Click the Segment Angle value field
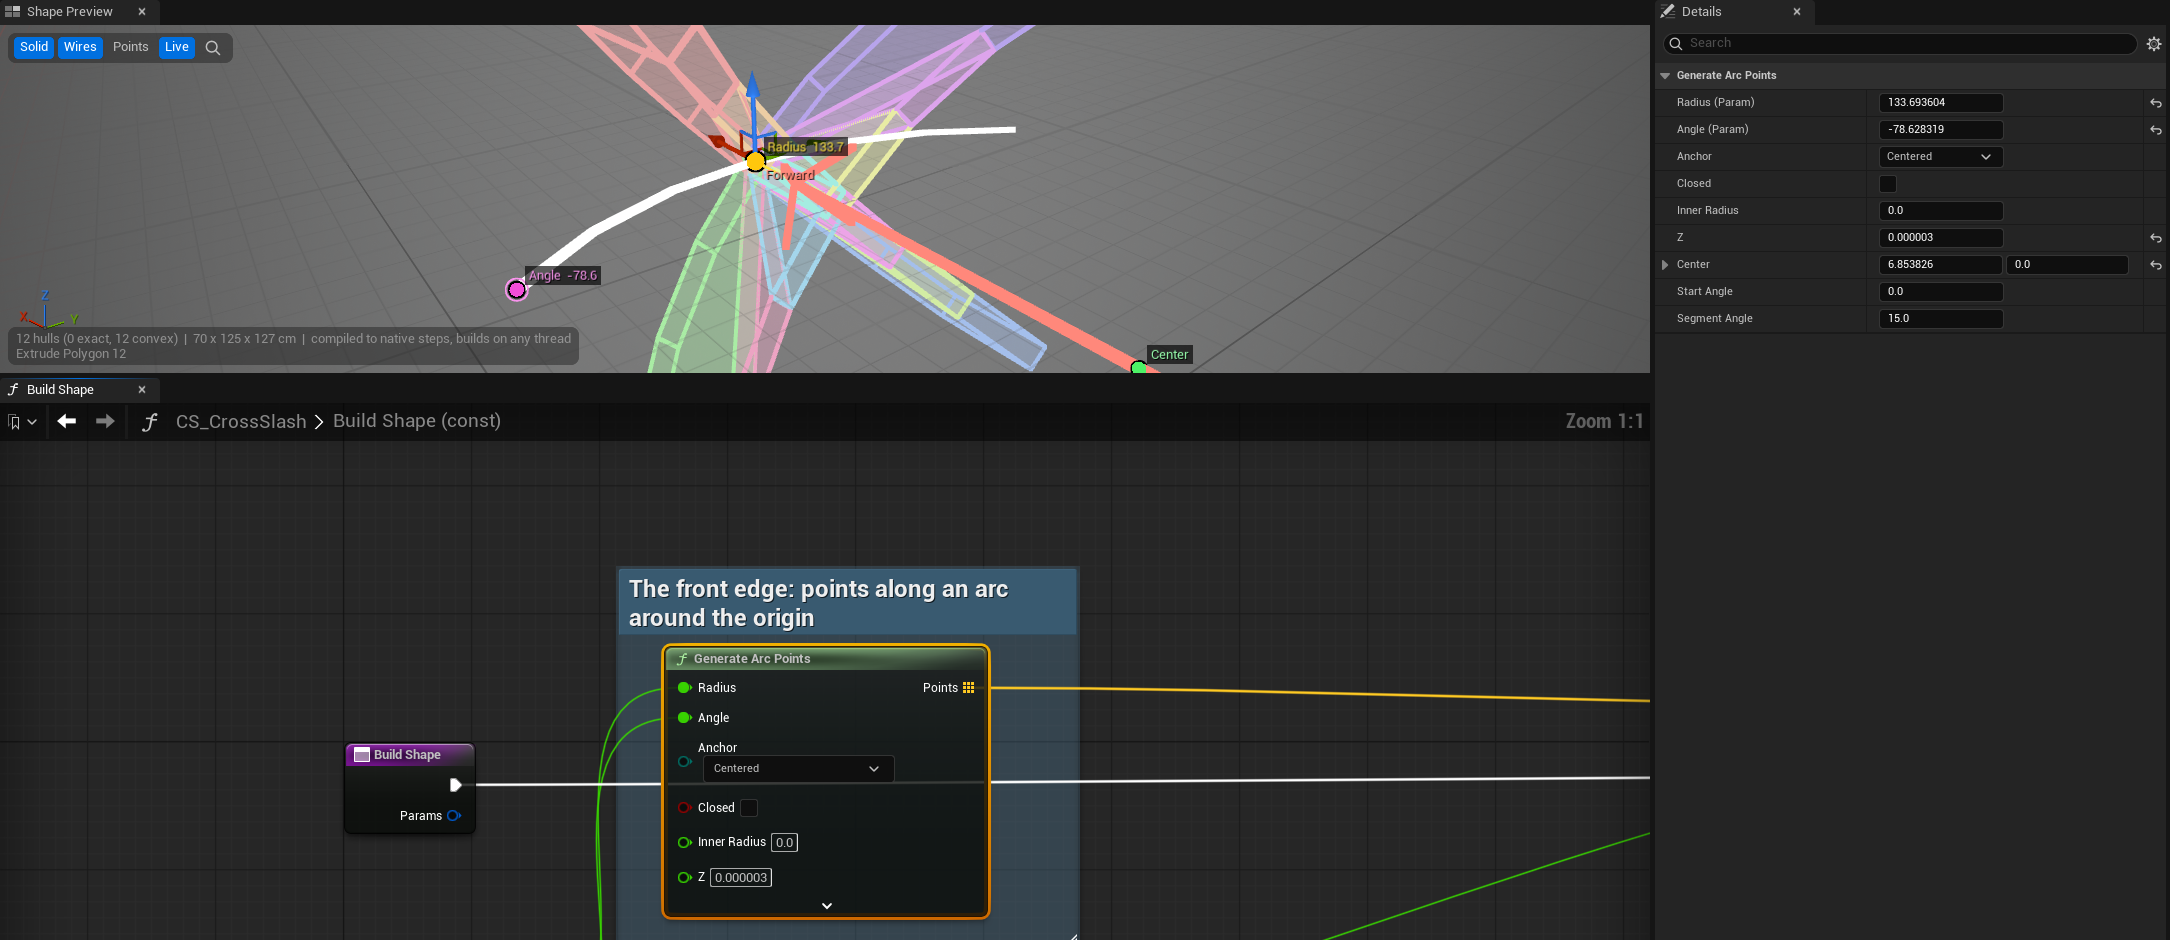 pyautogui.click(x=1940, y=319)
